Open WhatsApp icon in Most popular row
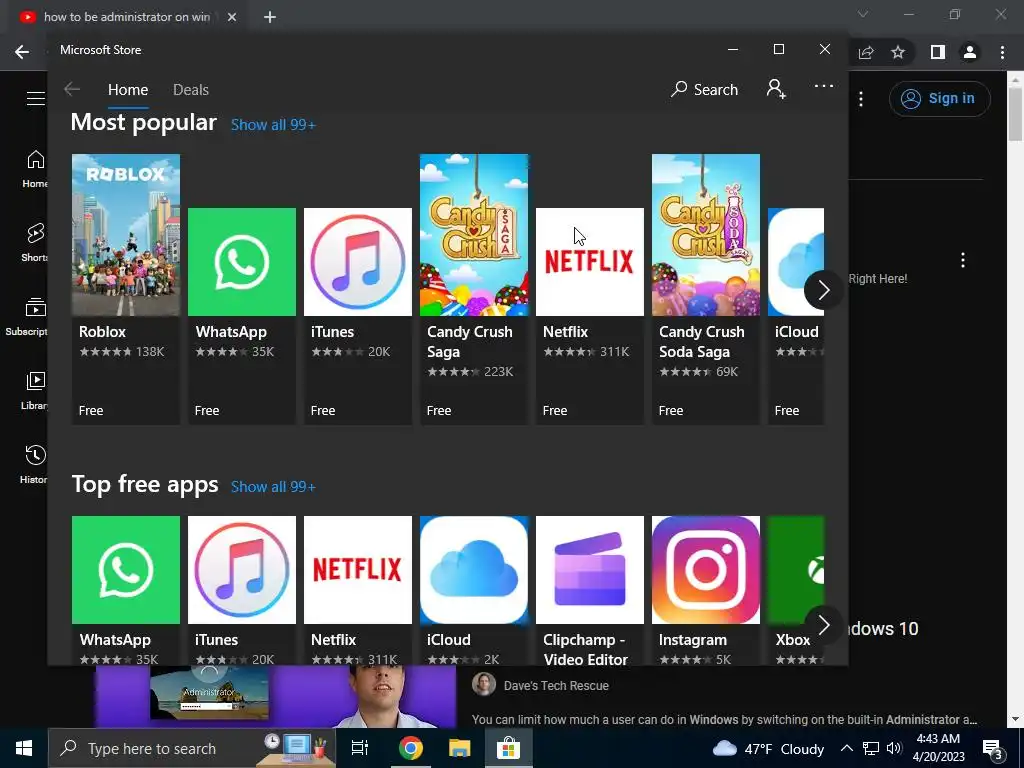The height and width of the screenshot is (768, 1024). pyautogui.click(x=242, y=262)
